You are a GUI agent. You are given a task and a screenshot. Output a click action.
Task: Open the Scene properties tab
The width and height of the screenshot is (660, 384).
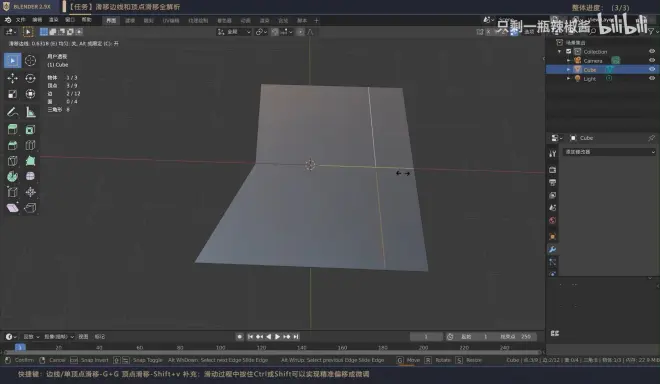click(553, 208)
